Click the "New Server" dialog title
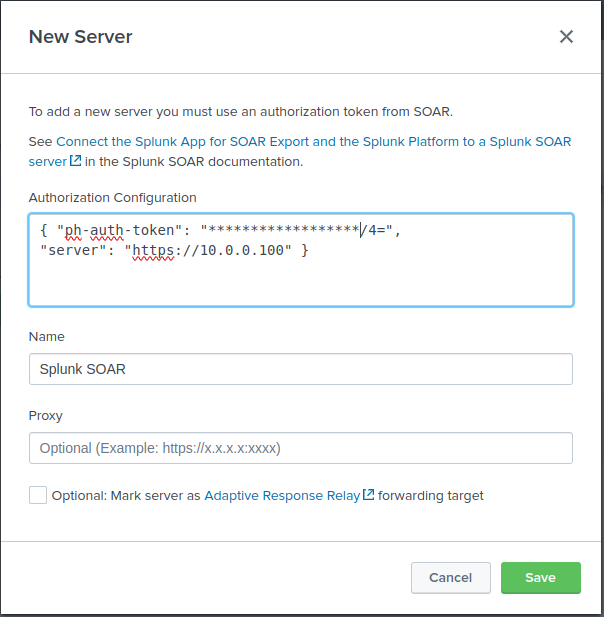Screen dimensions: 604x617 (80, 37)
